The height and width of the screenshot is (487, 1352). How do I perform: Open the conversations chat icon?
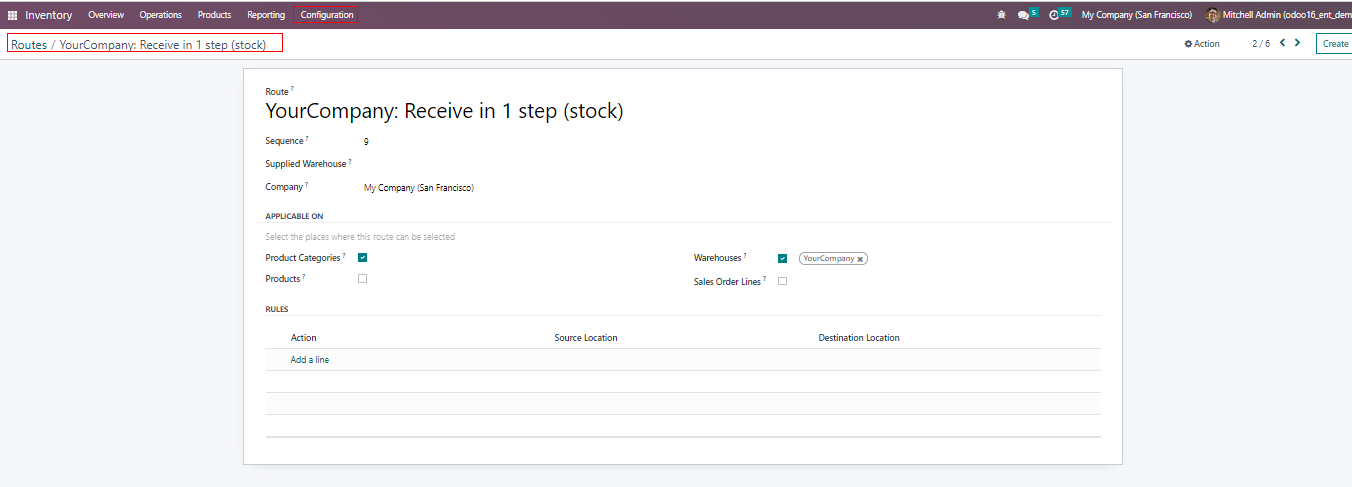pyautogui.click(x=1023, y=15)
